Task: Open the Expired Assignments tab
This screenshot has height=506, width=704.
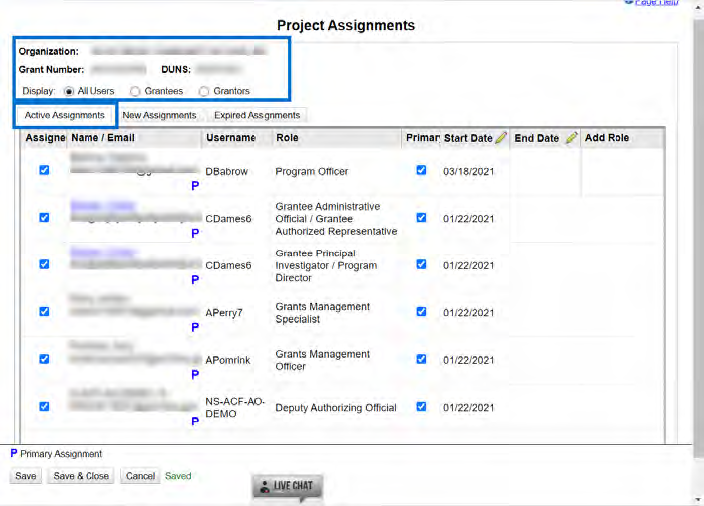Action: 256,115
